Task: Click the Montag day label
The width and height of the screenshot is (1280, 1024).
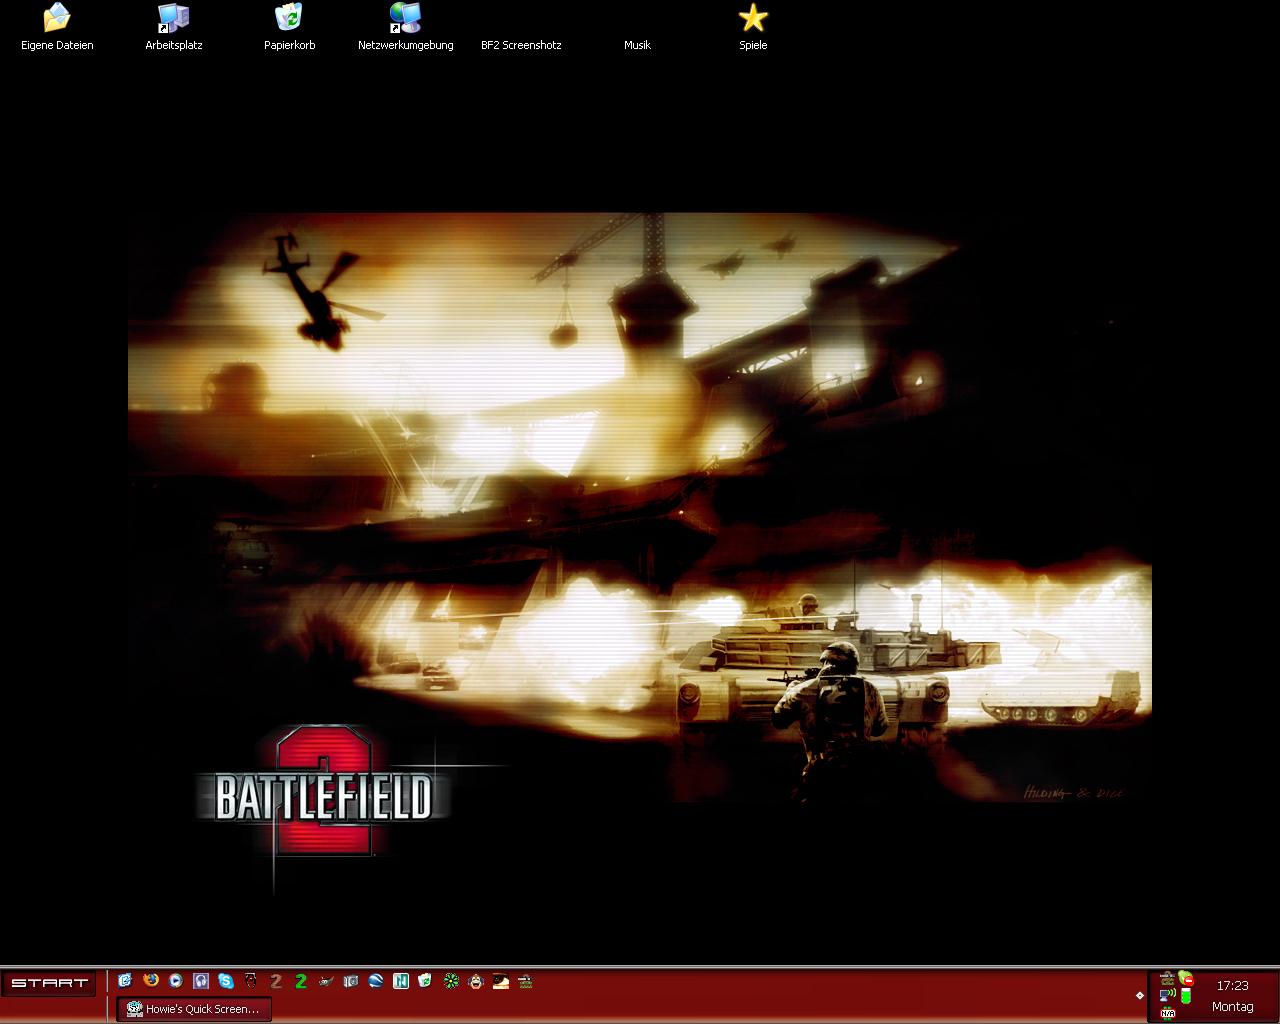Action: coord(1233,1007)
